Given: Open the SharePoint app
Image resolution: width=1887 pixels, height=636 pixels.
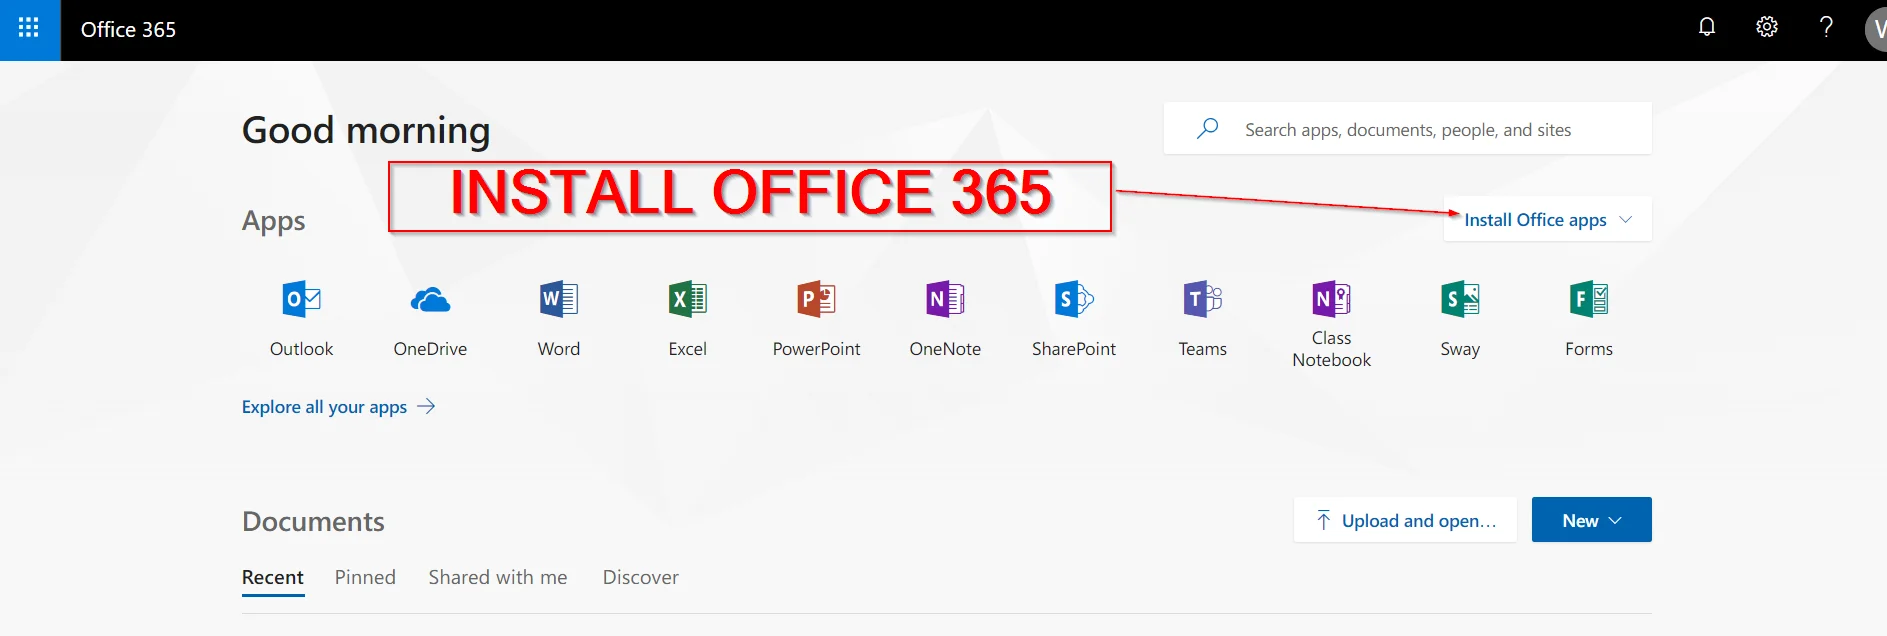Looking at the screenshot, I should [x=1074, y=319].
